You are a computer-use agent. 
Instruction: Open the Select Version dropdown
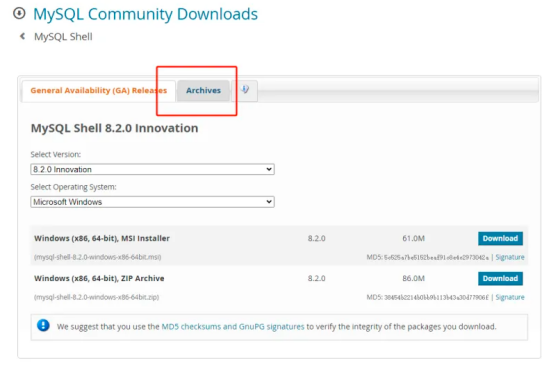(x=152, y=169)
